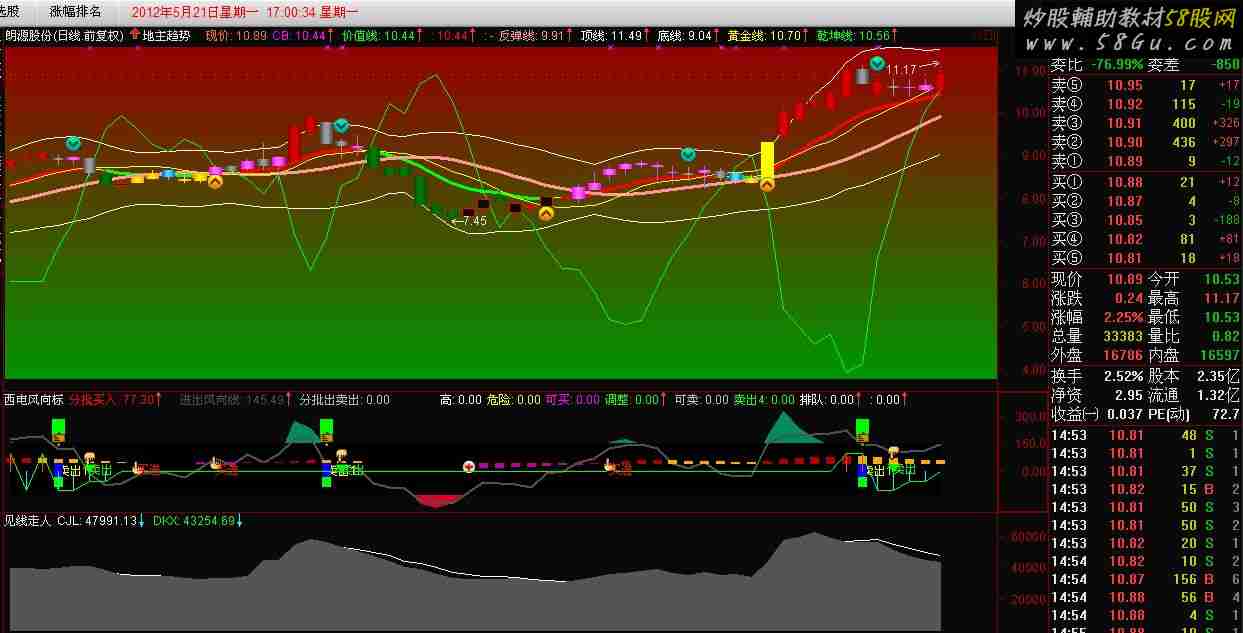The height and width of the screenshot is (633, 1243).
Task: Click the CJL: 47991.13 value
Action: click(96, 521)
